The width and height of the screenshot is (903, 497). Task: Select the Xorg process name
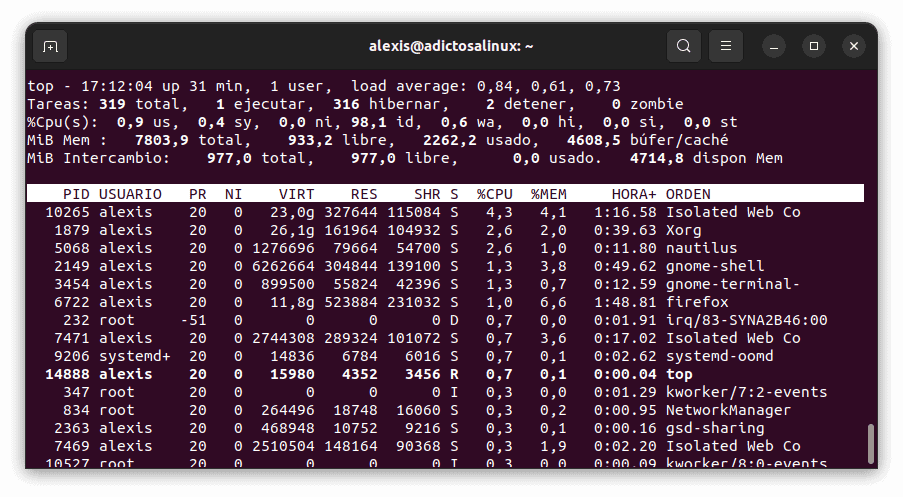(x=684, y=230)
